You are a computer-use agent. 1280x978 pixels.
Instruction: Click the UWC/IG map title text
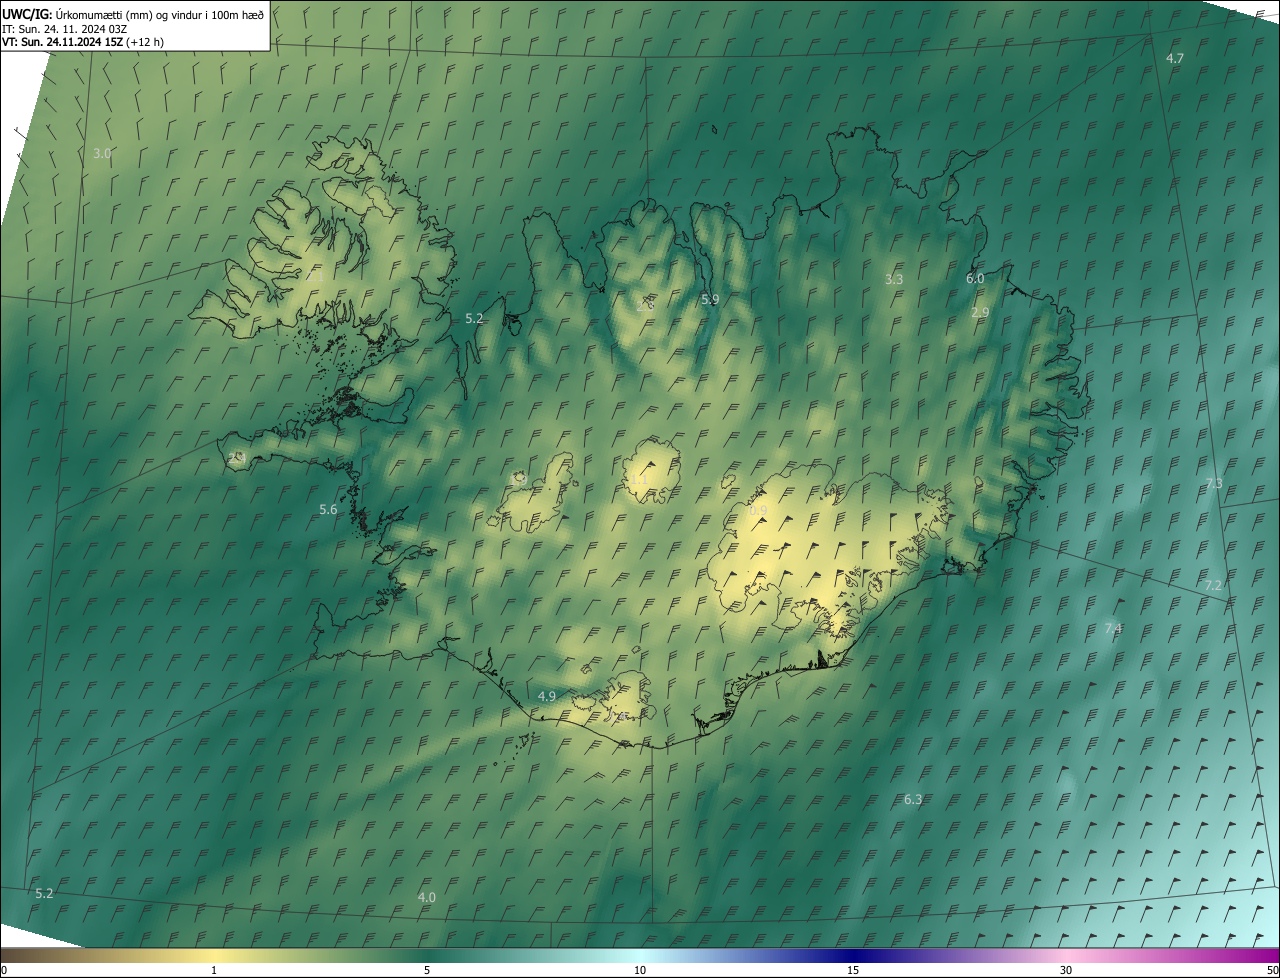[x=134, y=13]
